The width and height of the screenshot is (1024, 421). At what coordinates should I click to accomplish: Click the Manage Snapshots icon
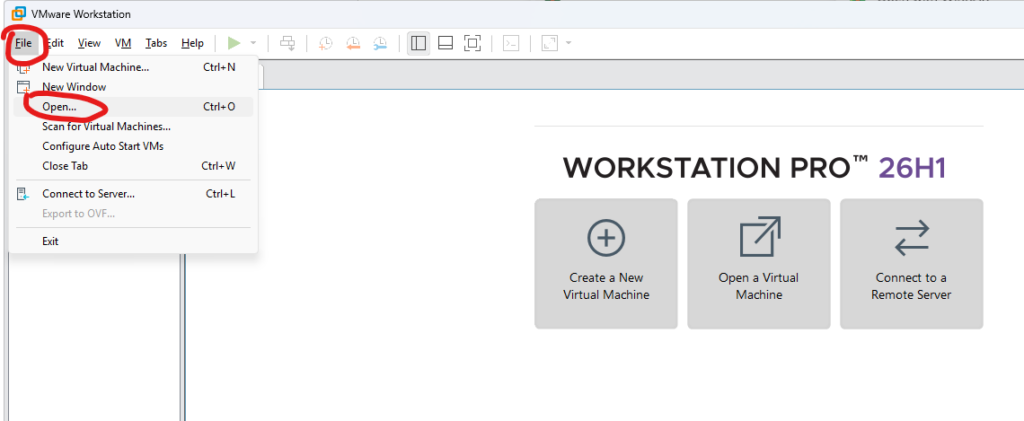tap(380, 43)
